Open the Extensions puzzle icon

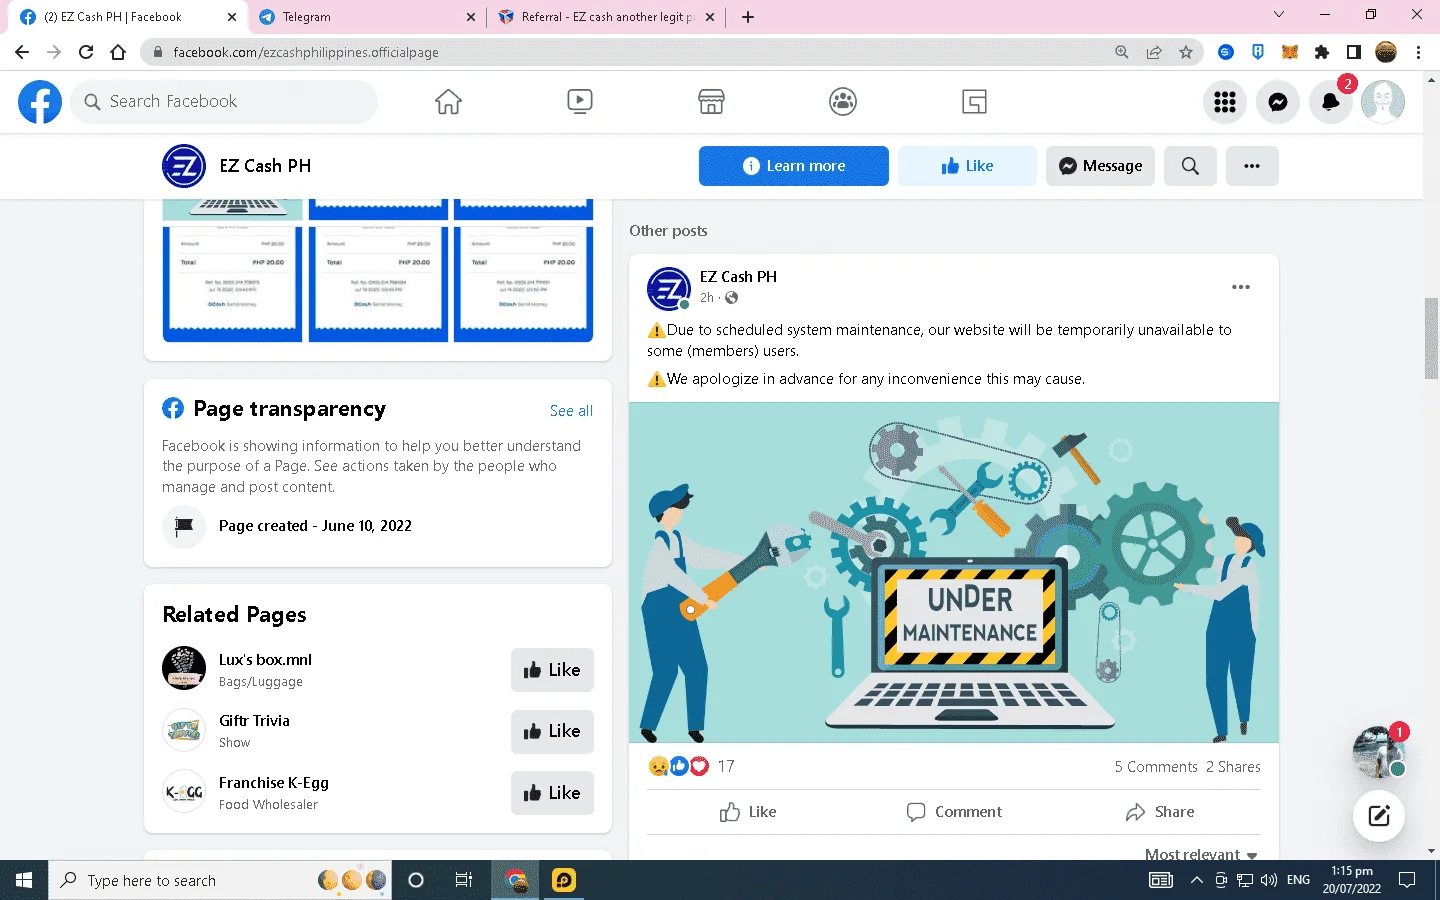tap(1322, 52)
